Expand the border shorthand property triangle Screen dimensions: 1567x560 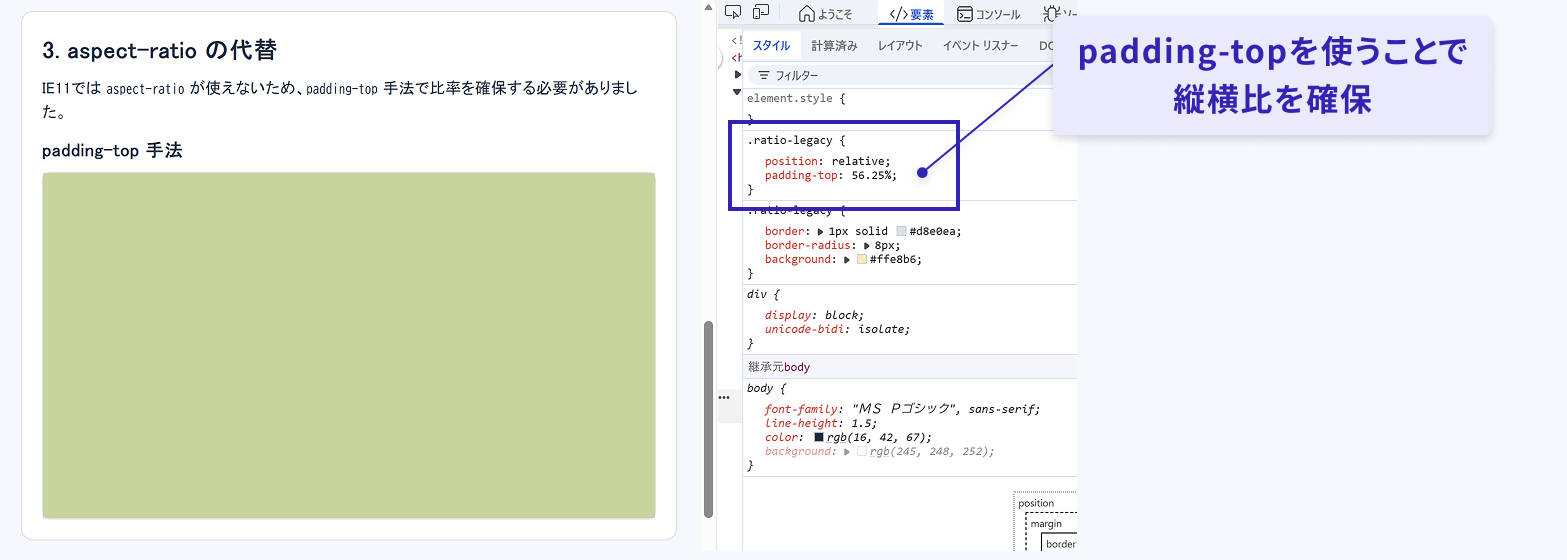[820, 232]
